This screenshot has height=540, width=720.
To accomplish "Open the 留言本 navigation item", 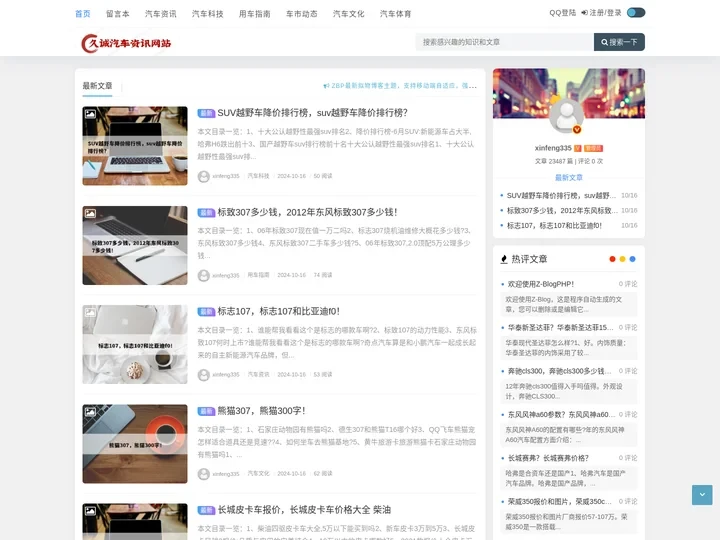I will pyautogui.click(x=118, y=14).
